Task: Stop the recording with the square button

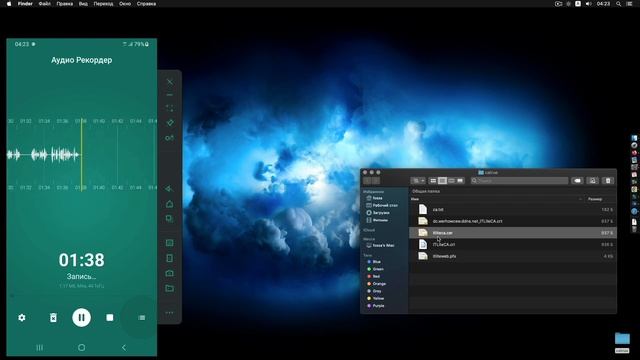Action: click(110, 318)
